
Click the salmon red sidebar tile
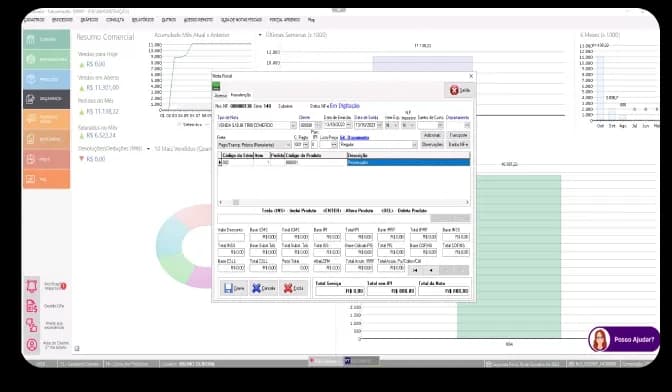click(x=46, y=159)
